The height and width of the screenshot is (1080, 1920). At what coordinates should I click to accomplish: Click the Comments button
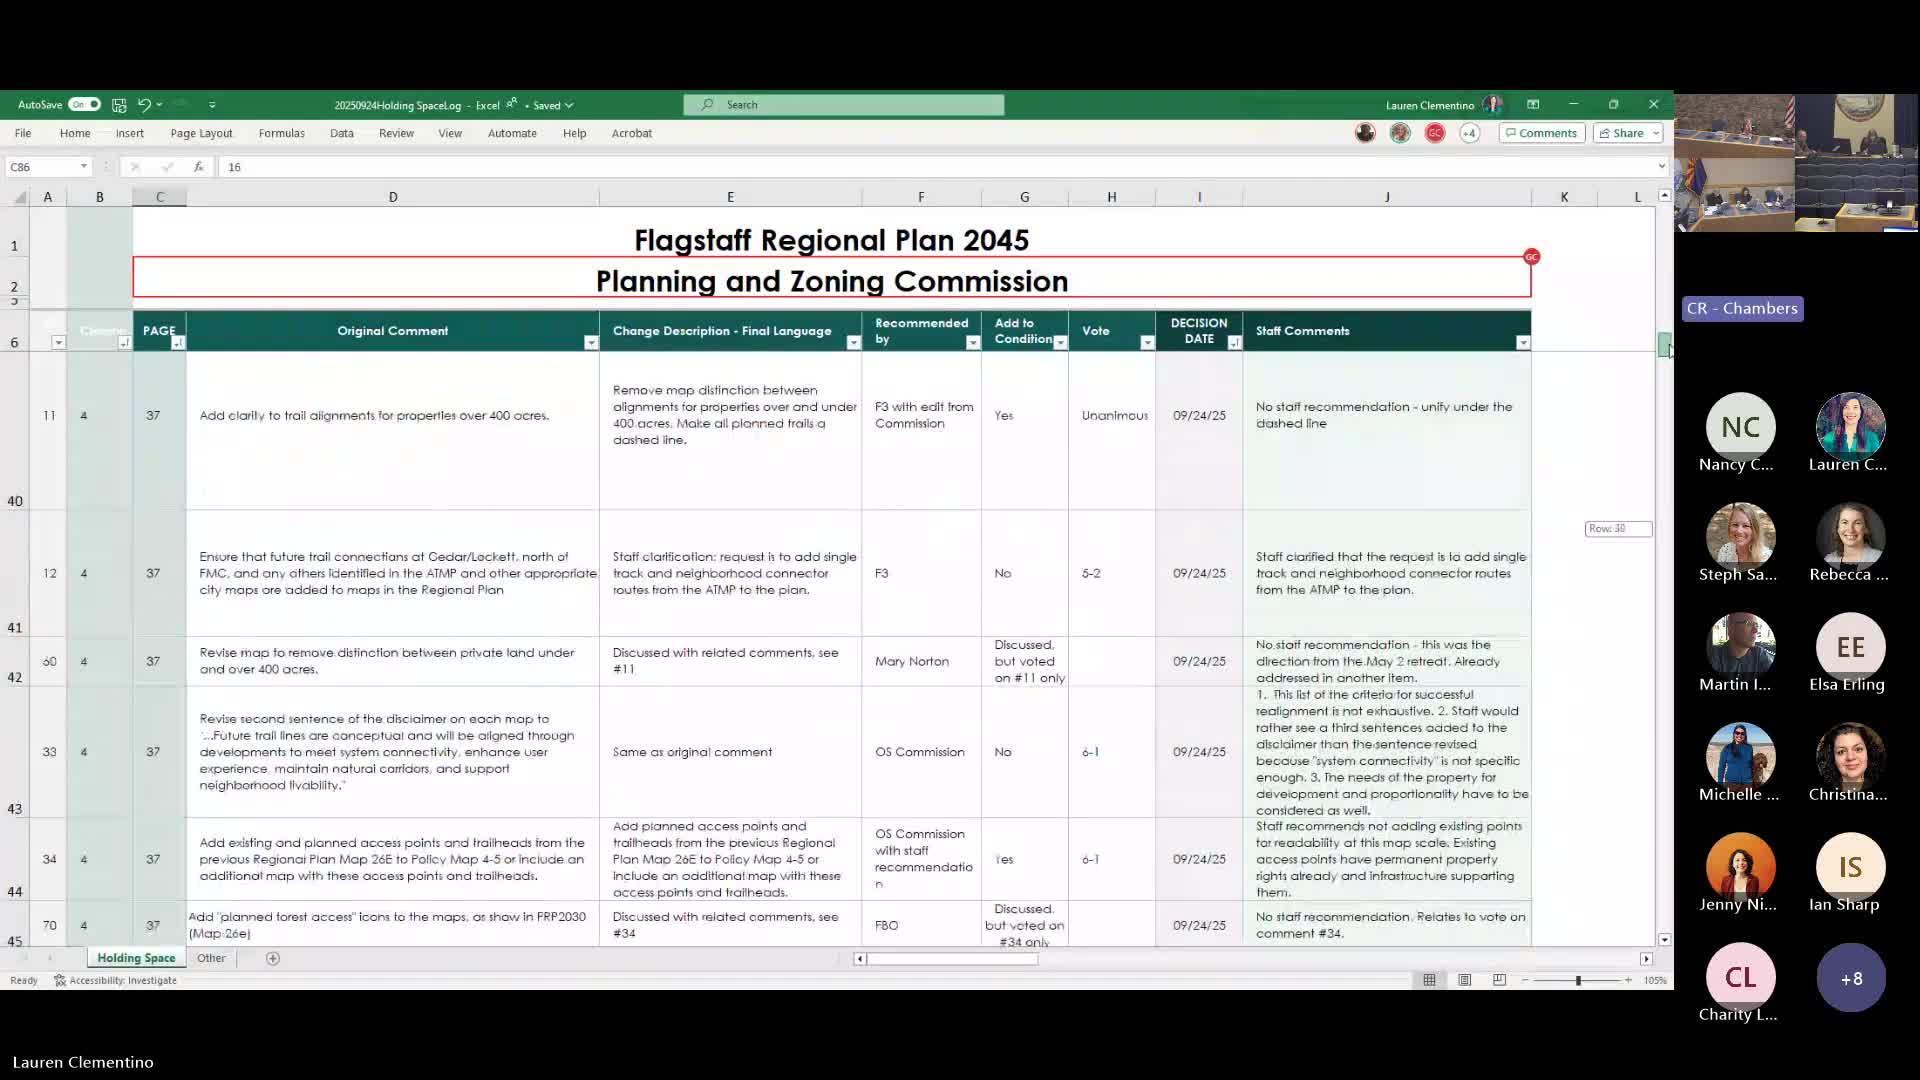click(x=1541, y=133)
